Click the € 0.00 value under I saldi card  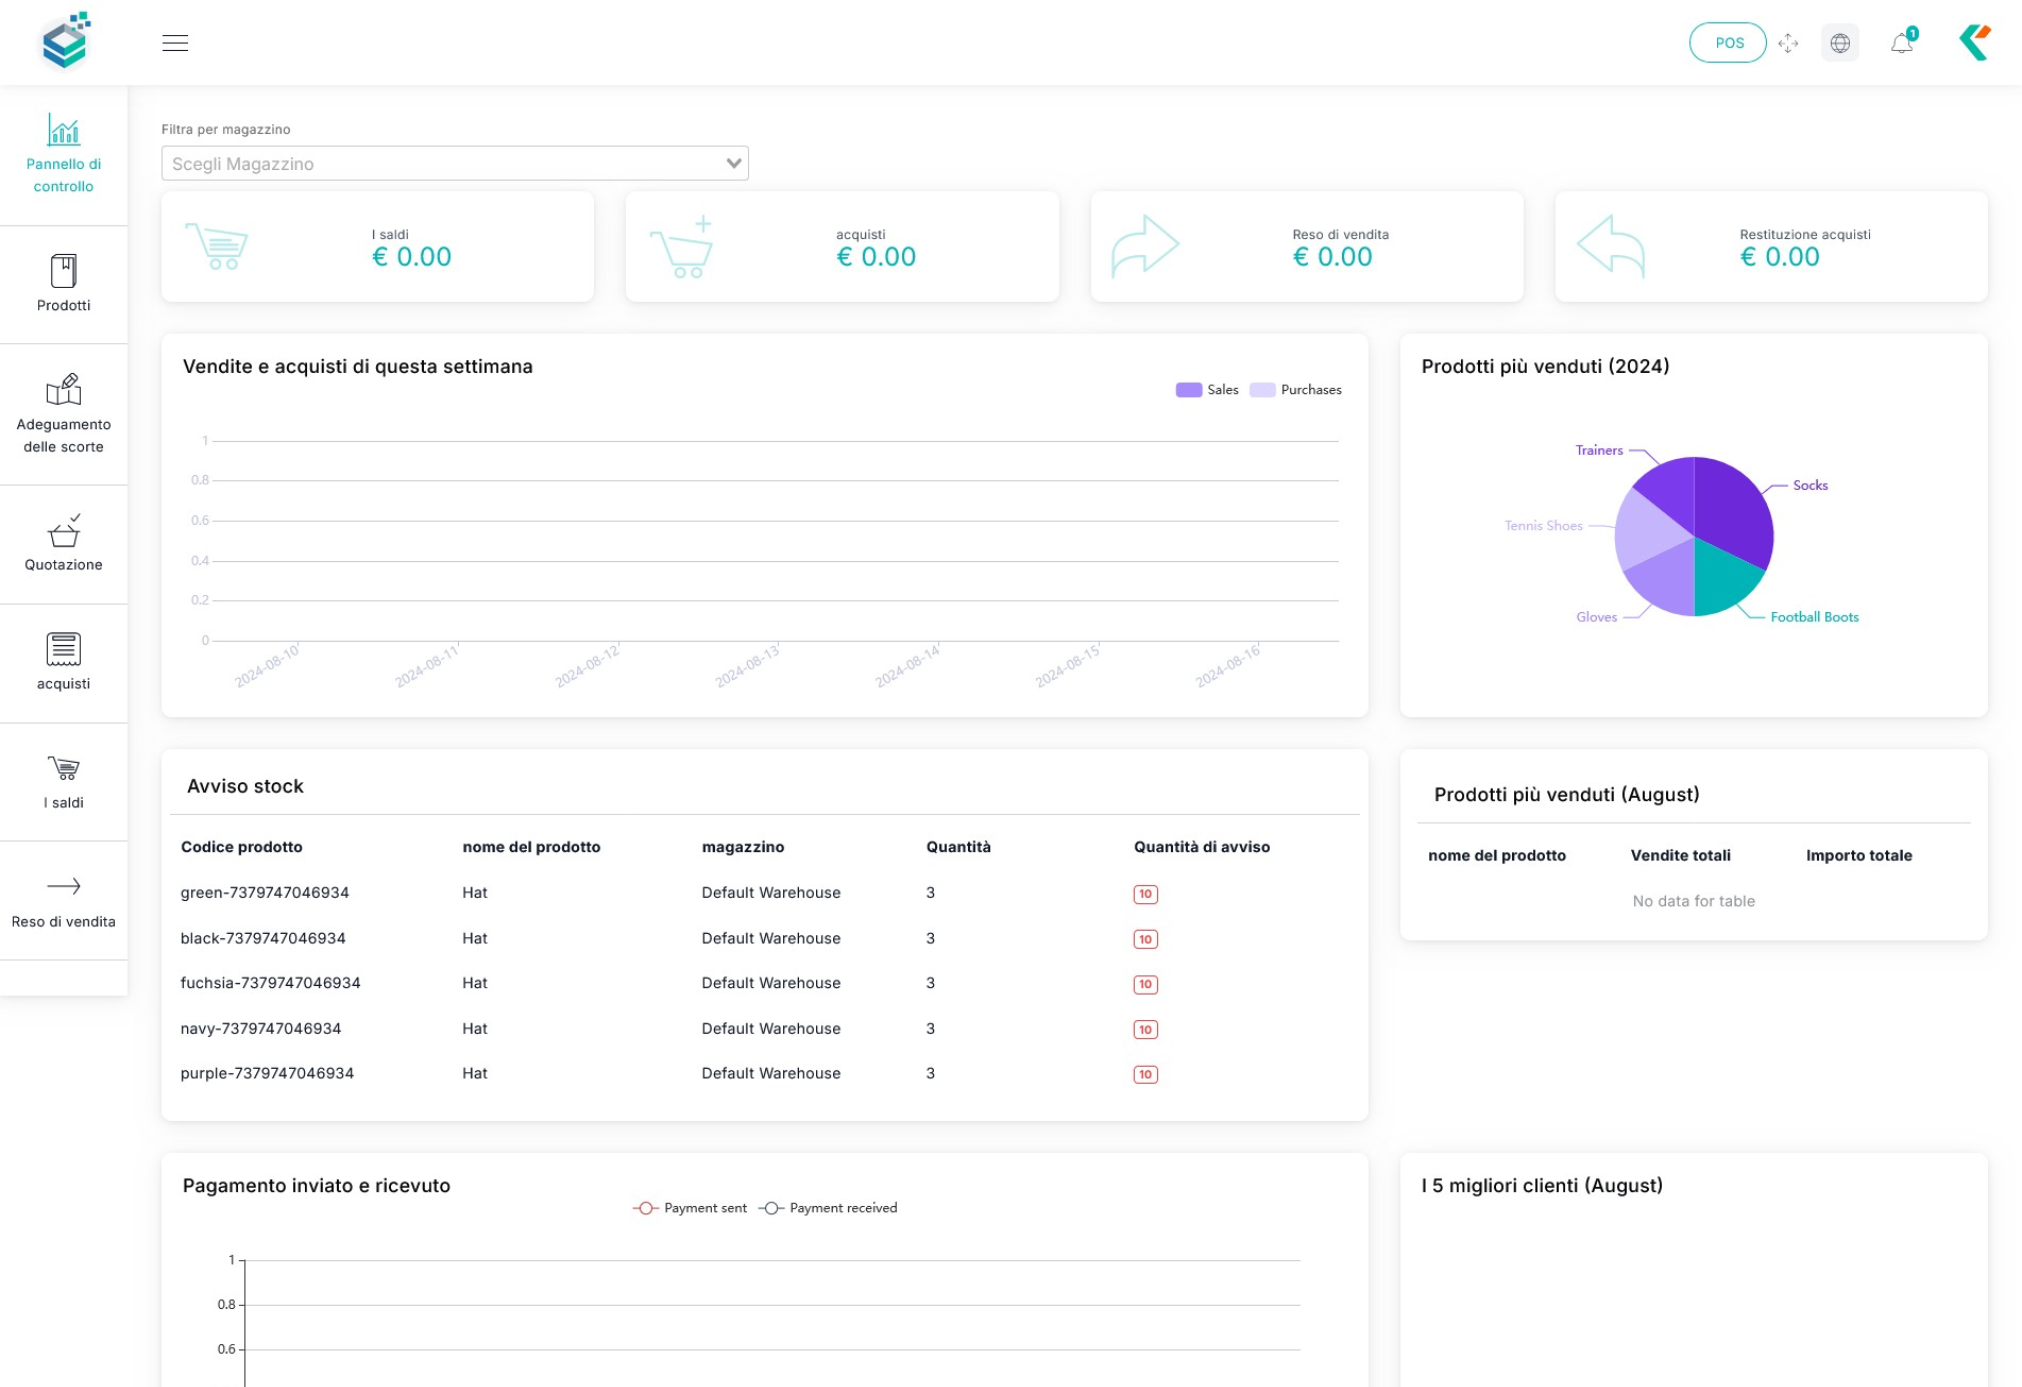(x=411, y=257)
